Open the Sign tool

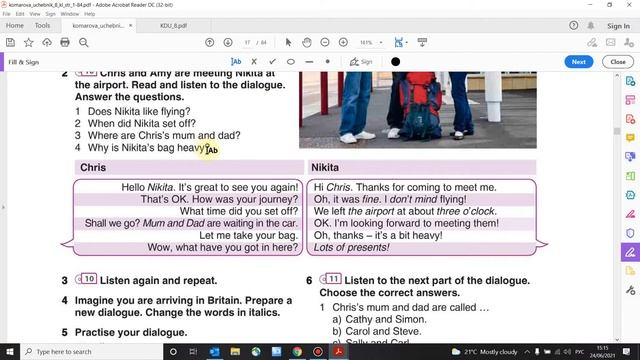(x=361, y=62)
